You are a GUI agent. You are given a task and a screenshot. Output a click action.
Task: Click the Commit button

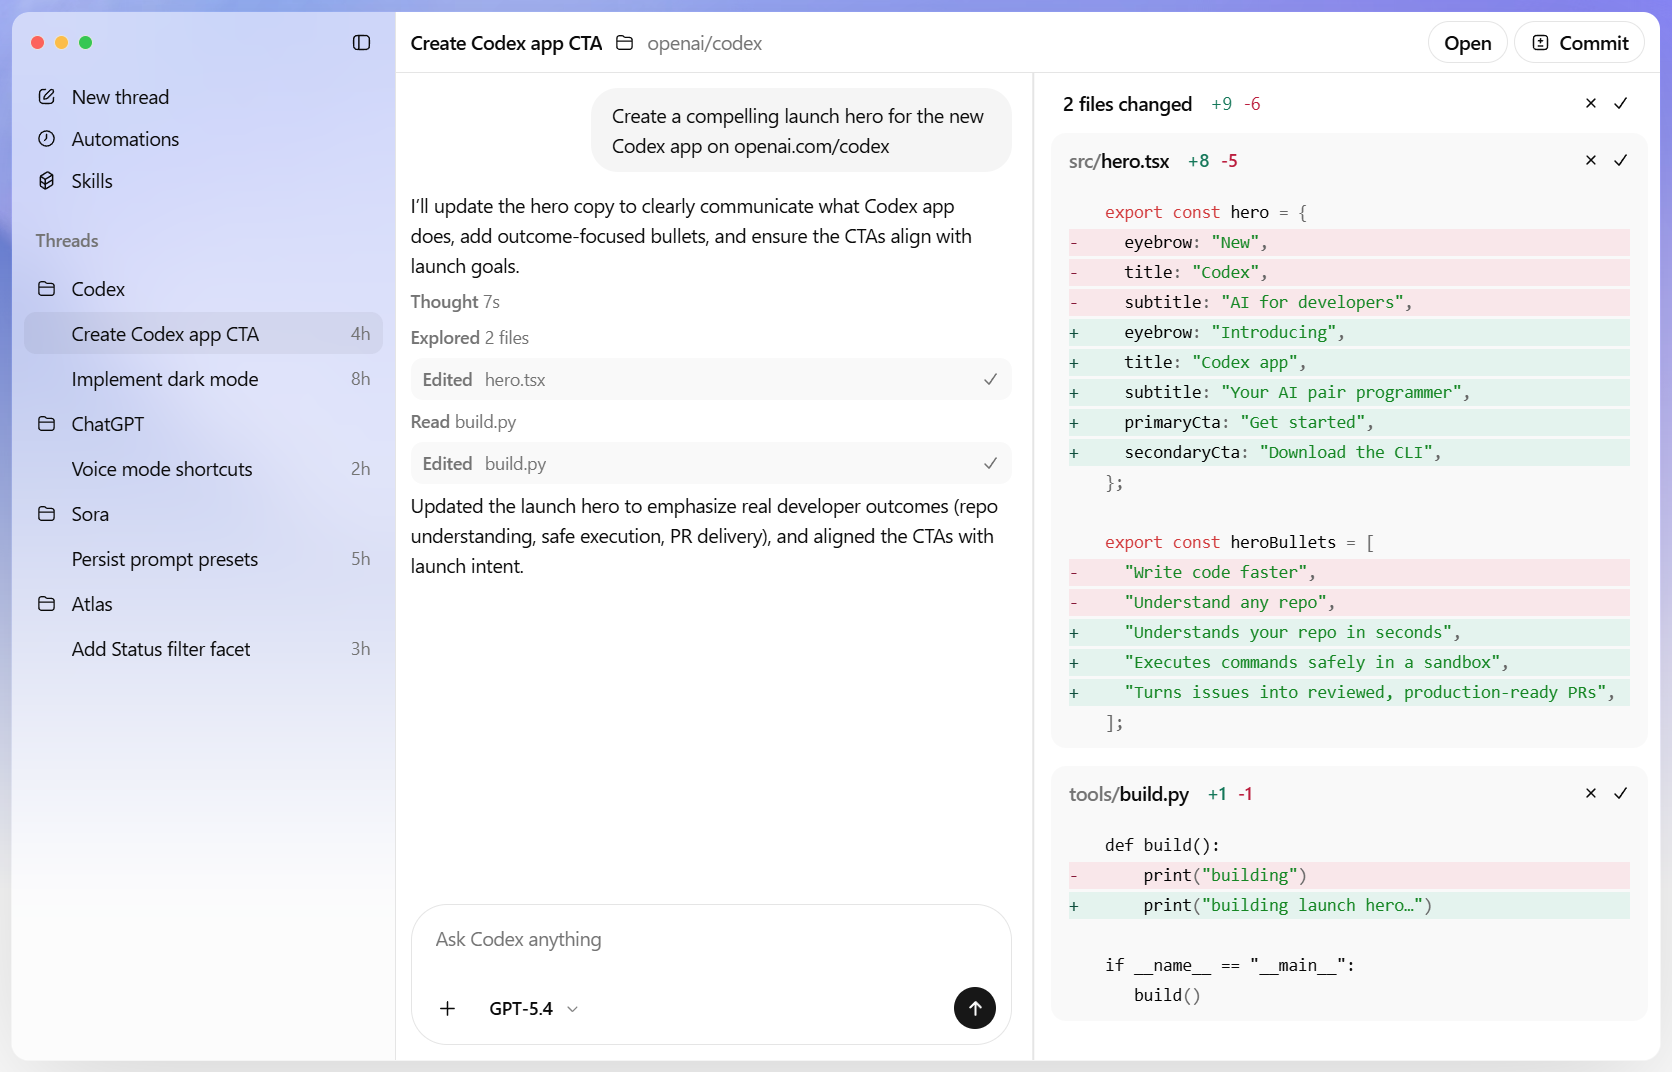pos(1579,43)
